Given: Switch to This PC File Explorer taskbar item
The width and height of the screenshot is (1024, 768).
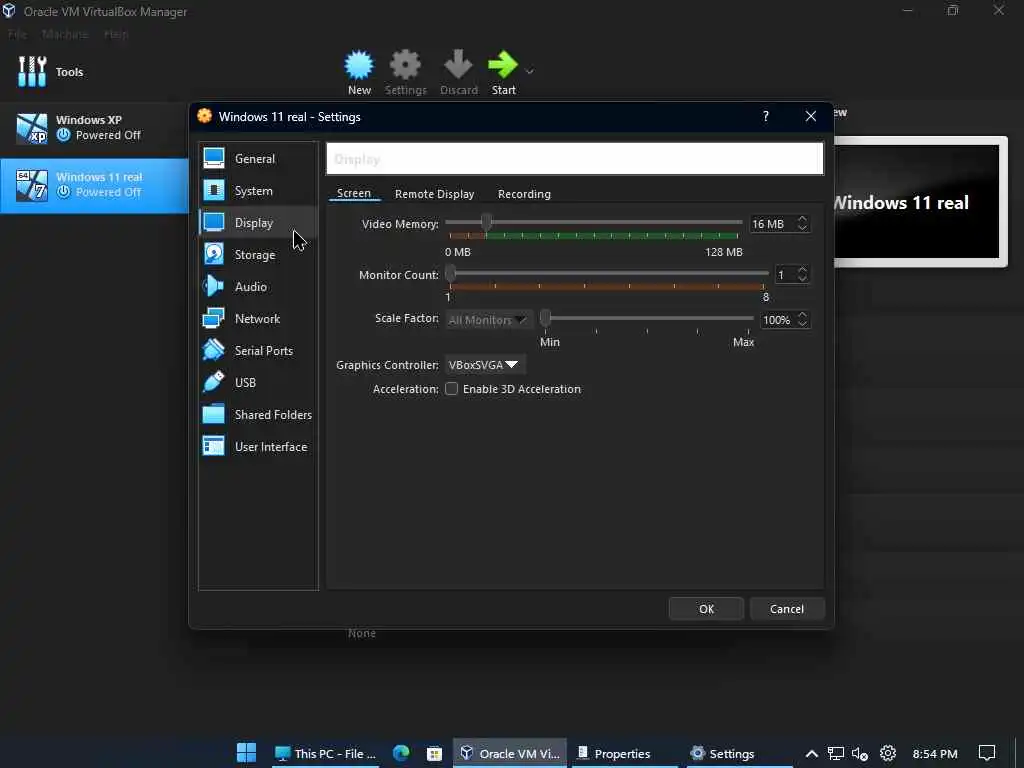Looking at the screenshot, I should pyautogui.click(x=325, y=753).
